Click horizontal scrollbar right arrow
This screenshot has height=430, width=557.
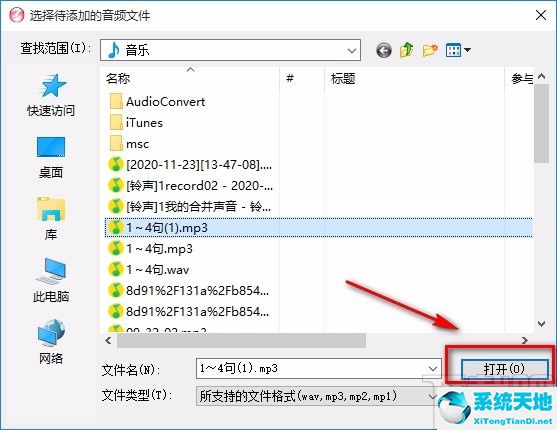pyautogui.click(x=525, y=341)
